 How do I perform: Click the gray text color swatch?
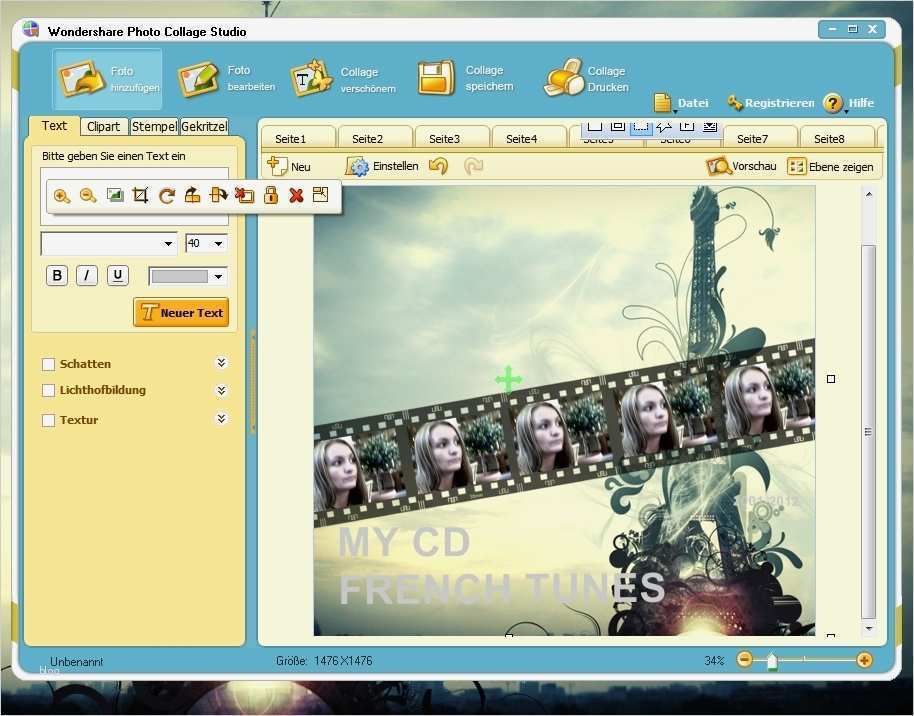click(180, 276)
